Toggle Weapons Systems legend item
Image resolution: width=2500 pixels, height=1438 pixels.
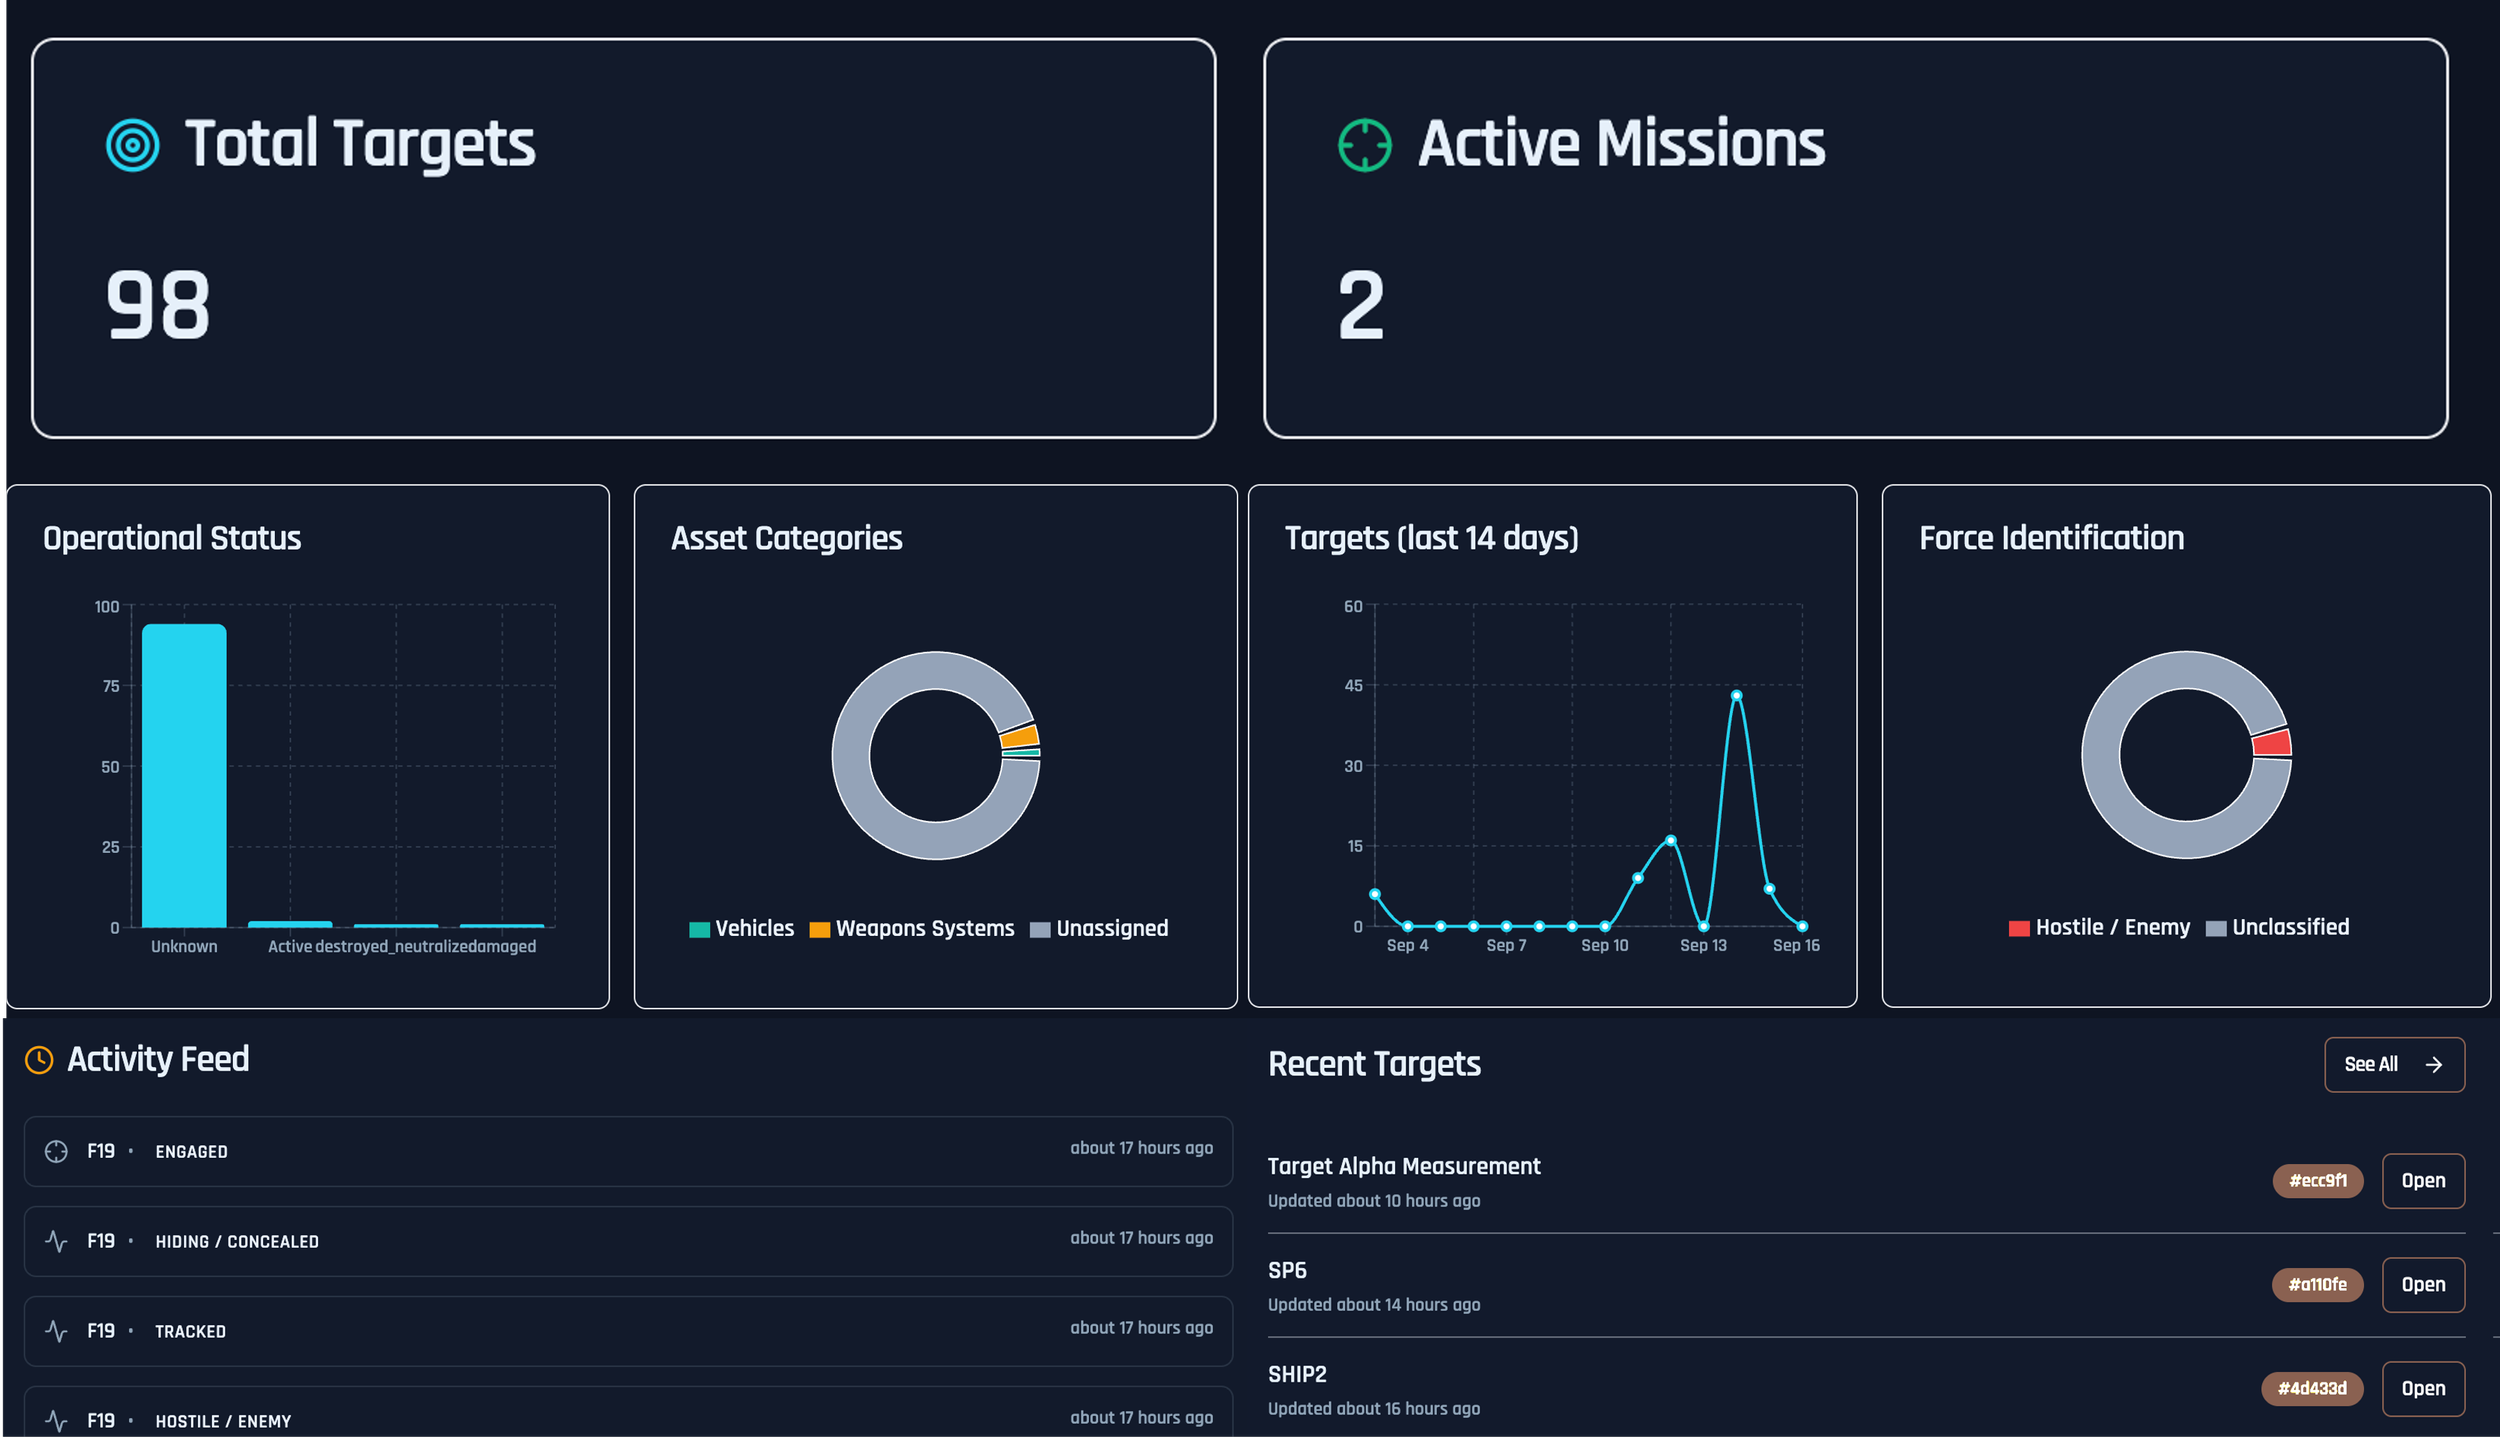(911, 929)
